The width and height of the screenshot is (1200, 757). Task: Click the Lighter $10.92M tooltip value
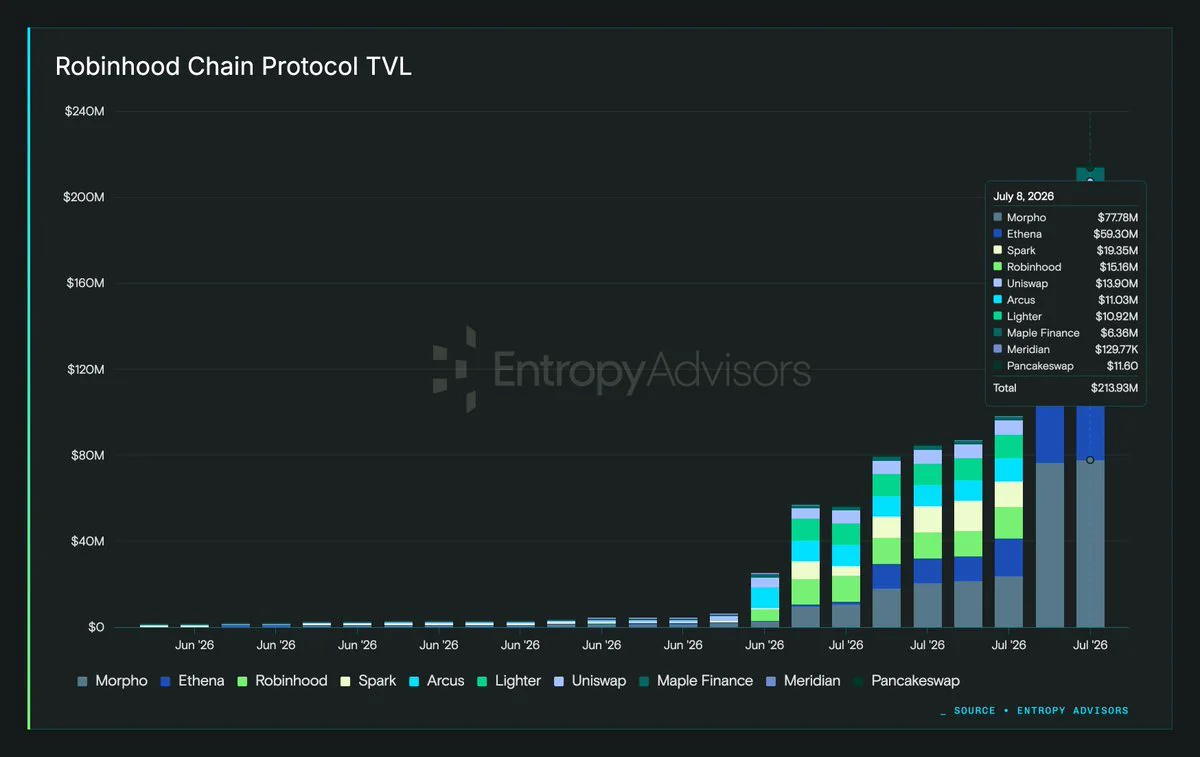[x=1116, y=317]
